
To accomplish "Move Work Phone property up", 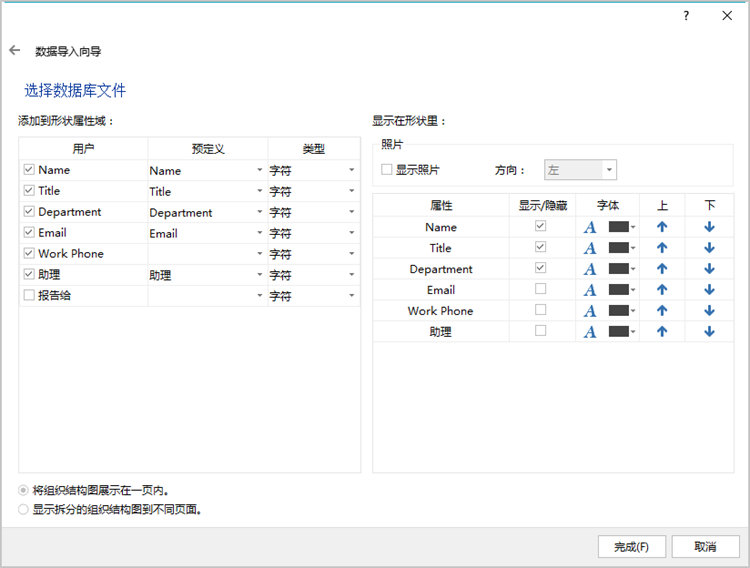I will click(662, 311).
